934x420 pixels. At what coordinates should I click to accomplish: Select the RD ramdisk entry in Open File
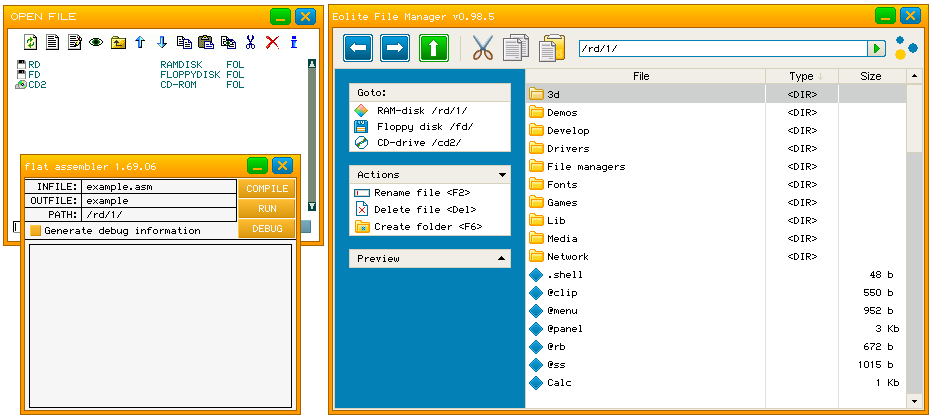coord(131,64)
